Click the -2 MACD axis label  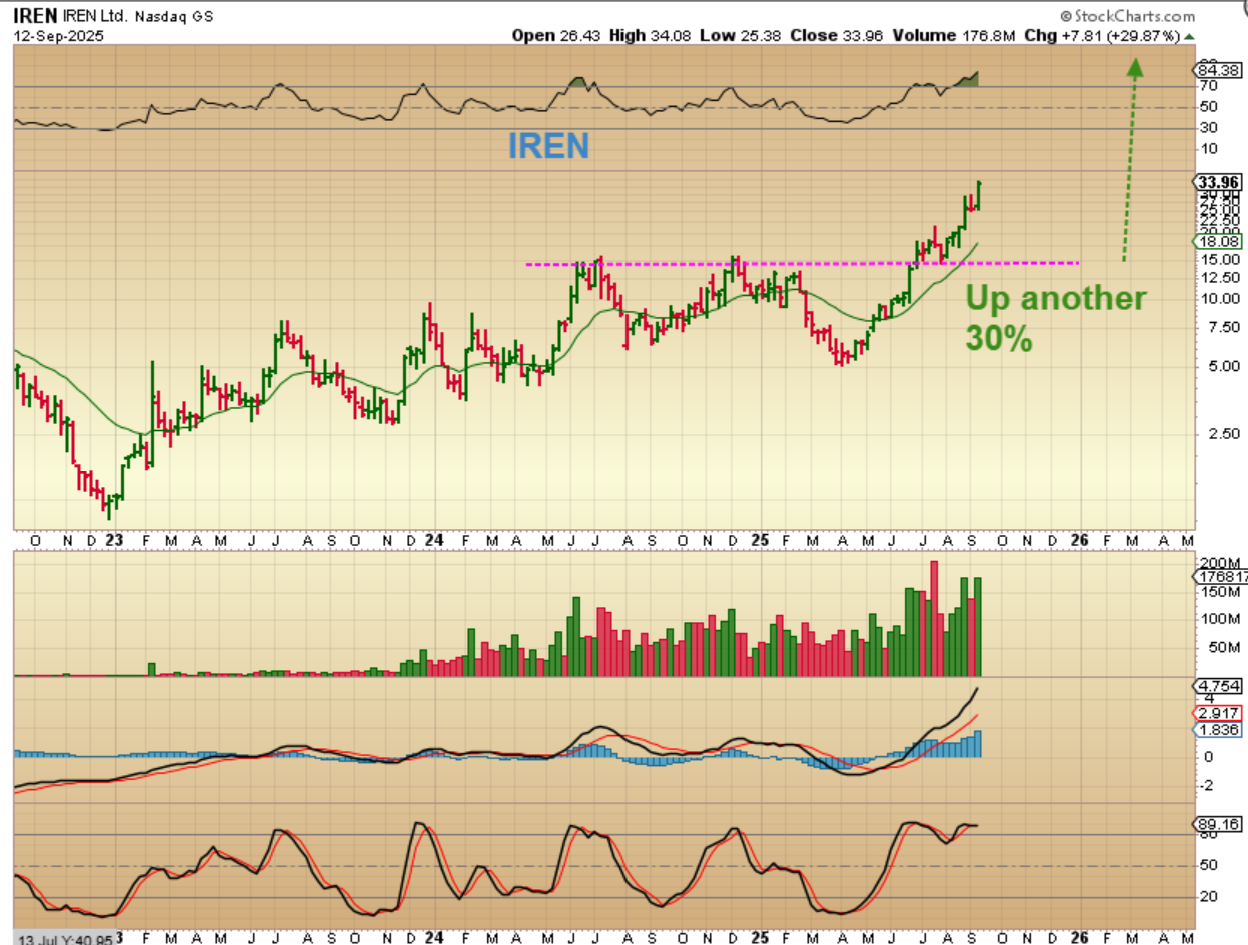pos(1206,785)
